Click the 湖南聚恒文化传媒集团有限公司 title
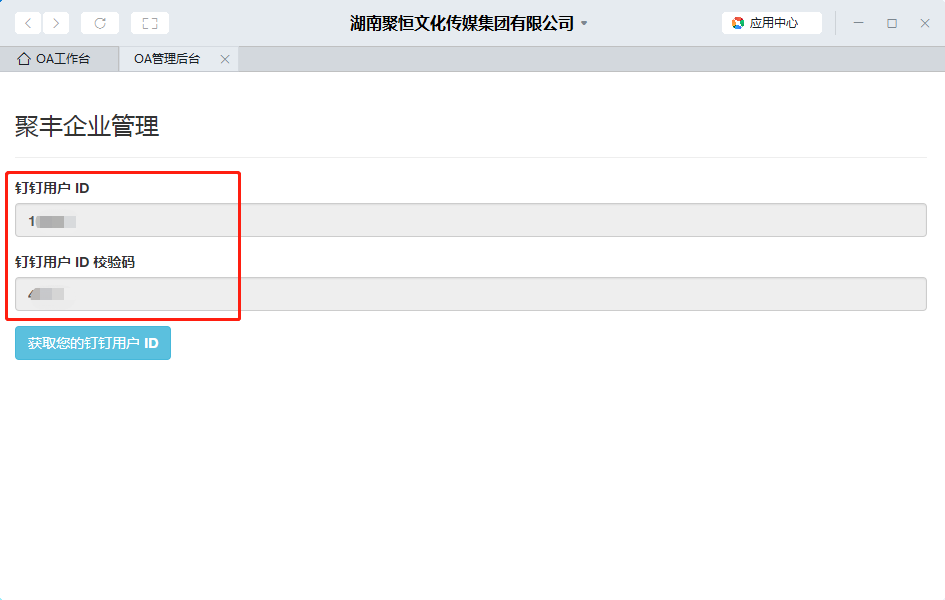The image size is (945, 600). click(x=462, y=23)
